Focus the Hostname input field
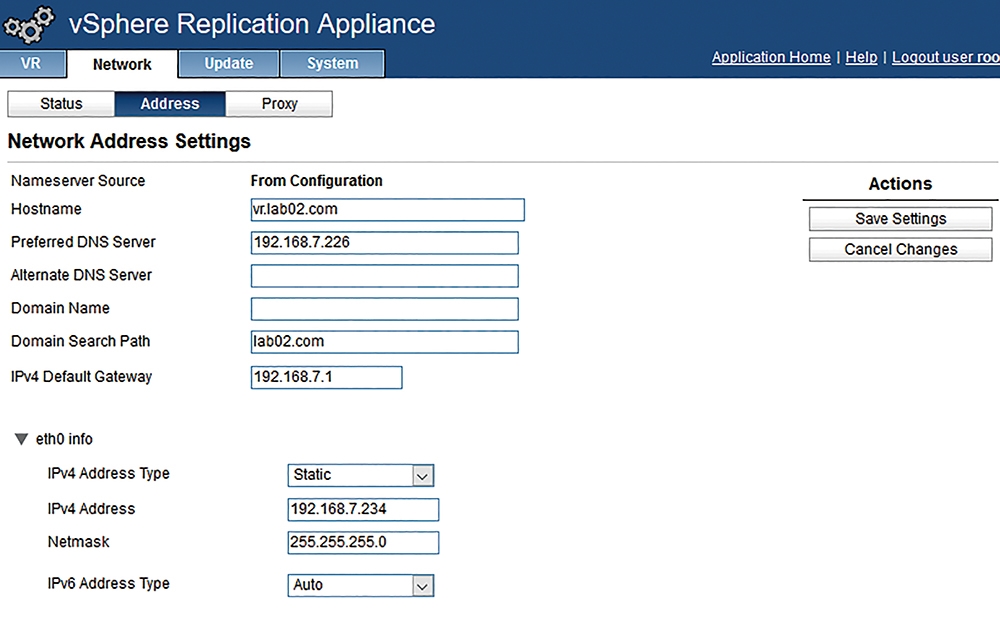This screenshot has width=1000, height=623. (388, 210)
